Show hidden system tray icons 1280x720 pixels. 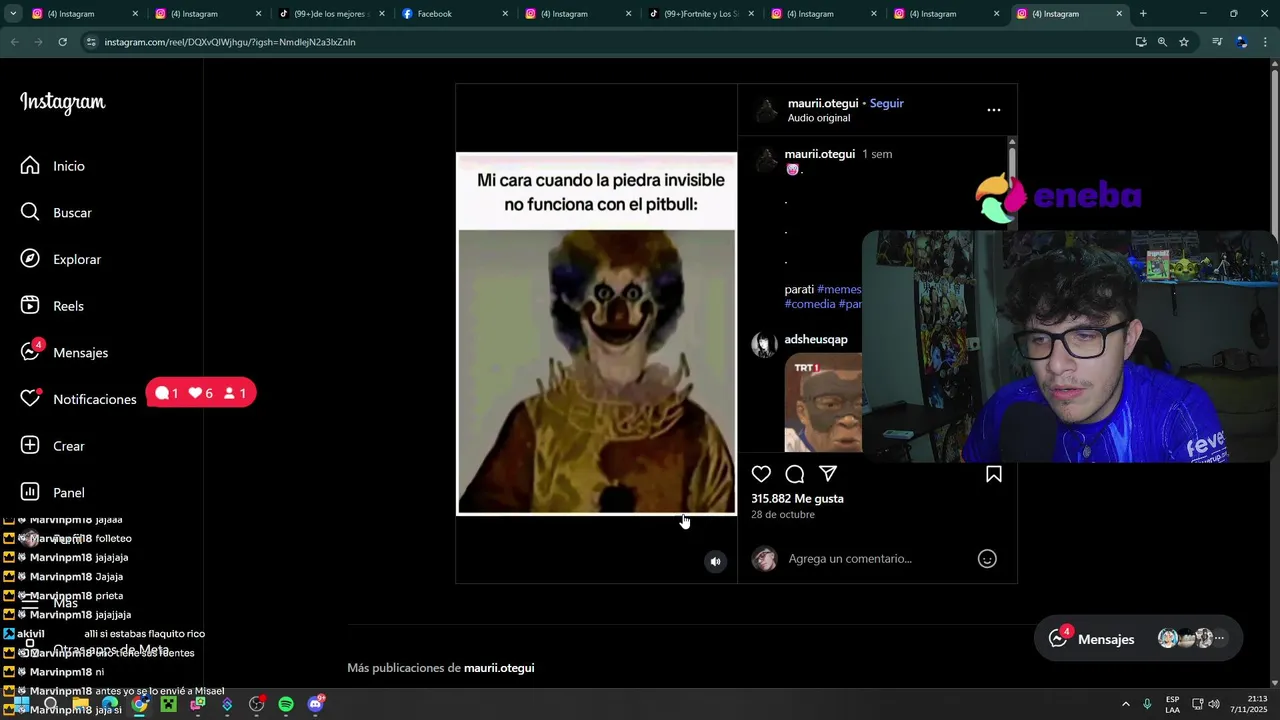click(1125, 704)
